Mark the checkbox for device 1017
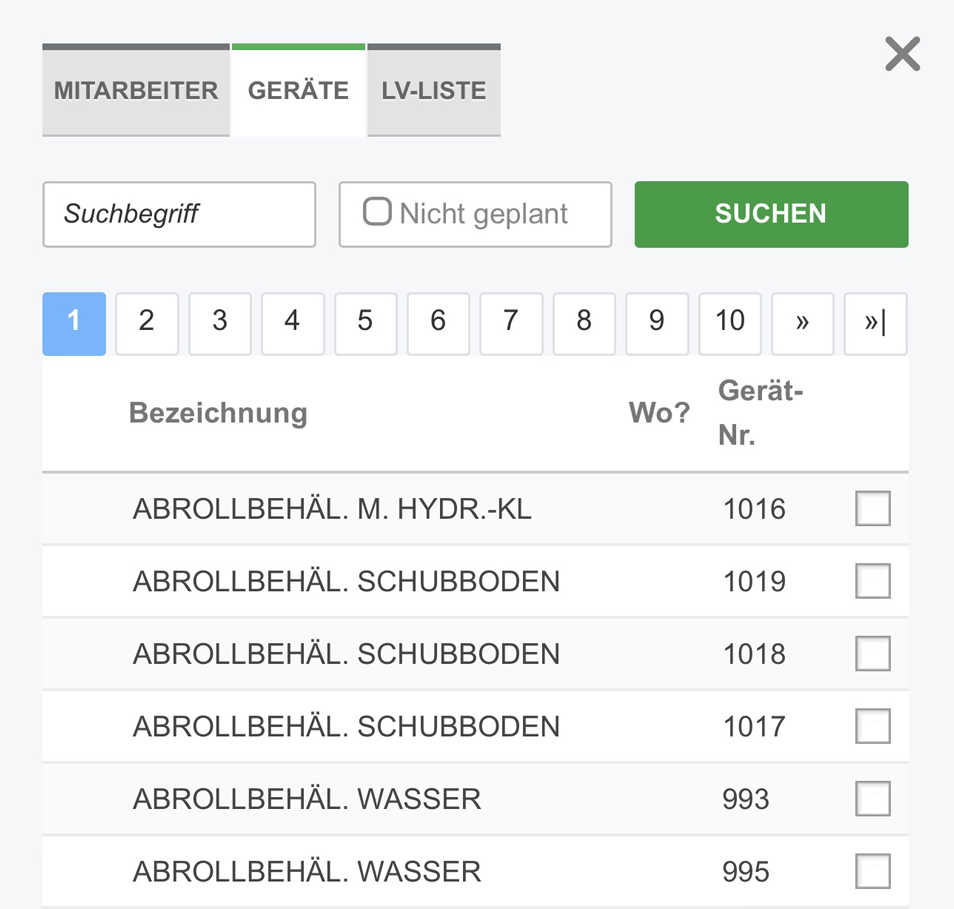This screenshot has height=909, width=954. click(872, 726)
